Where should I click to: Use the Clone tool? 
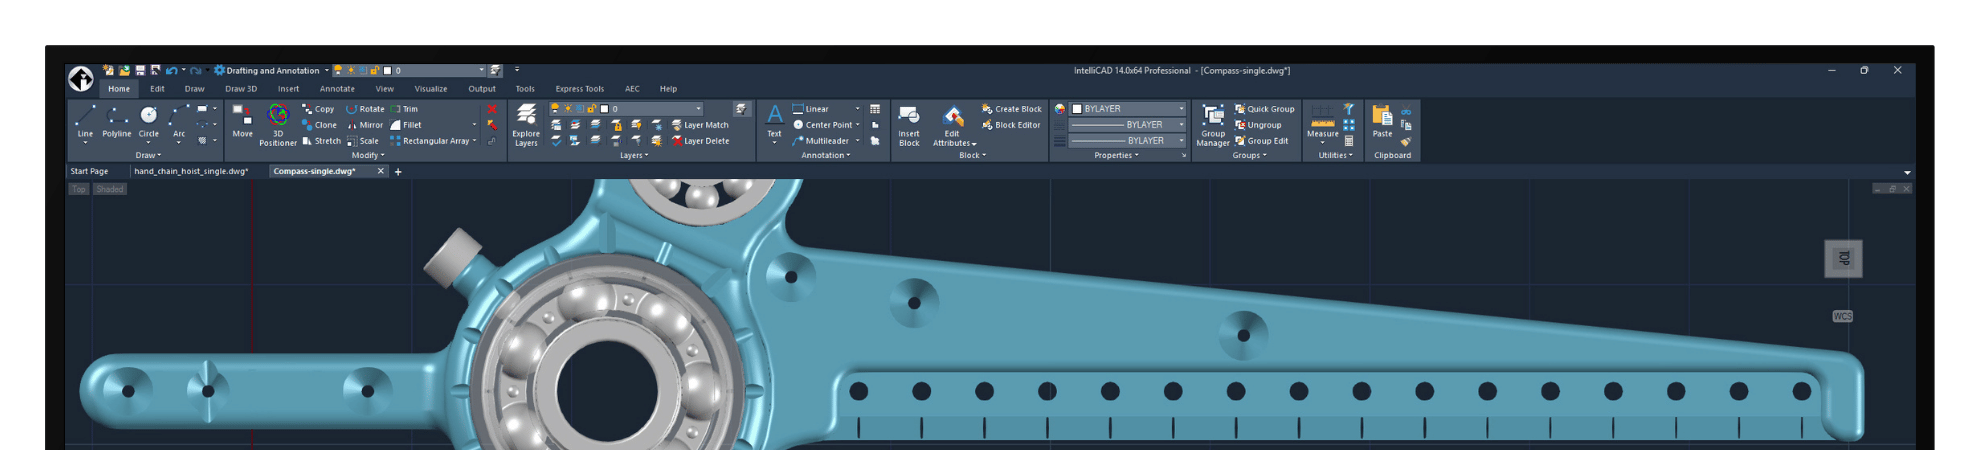tap(319, 125)
